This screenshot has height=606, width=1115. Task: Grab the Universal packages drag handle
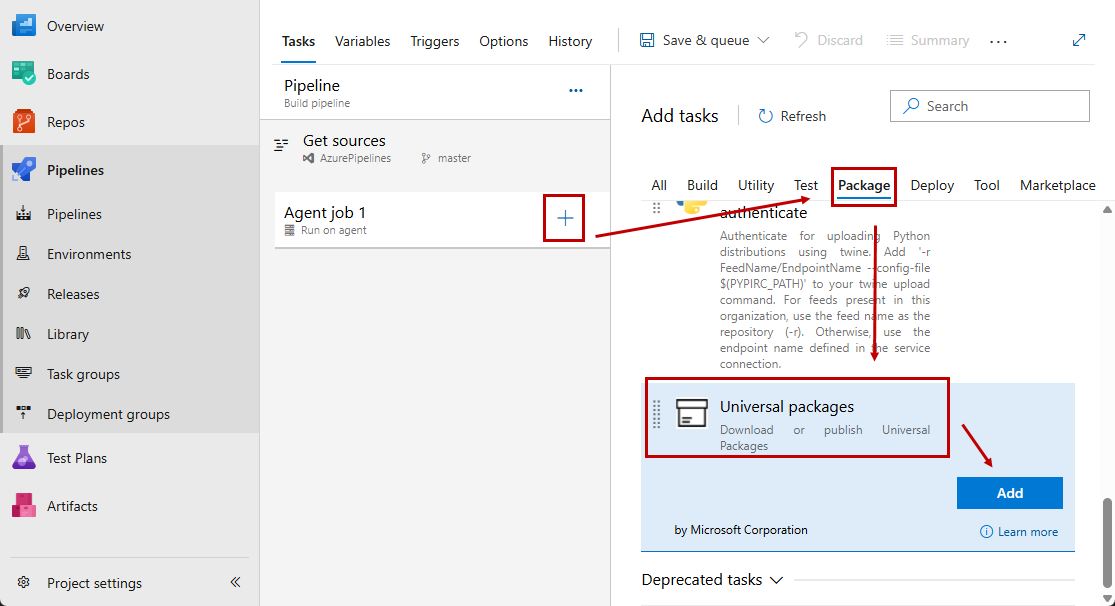point(657,414)
